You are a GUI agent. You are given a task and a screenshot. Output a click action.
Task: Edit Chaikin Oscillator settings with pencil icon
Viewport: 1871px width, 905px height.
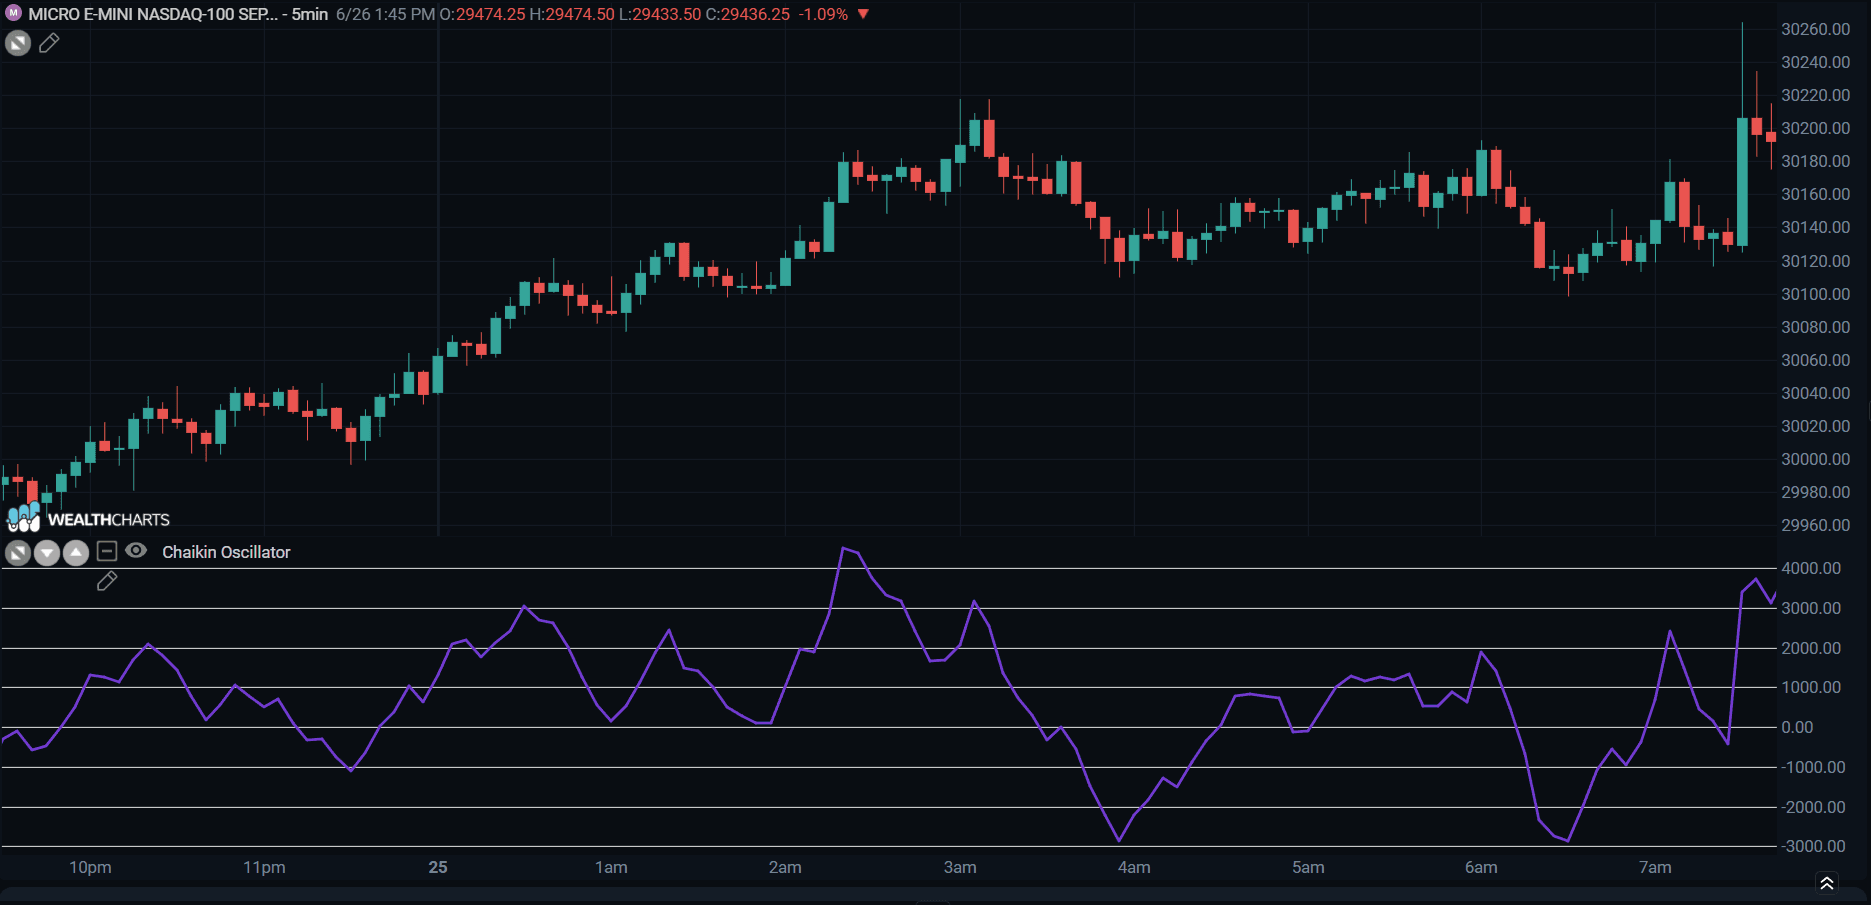107,581
